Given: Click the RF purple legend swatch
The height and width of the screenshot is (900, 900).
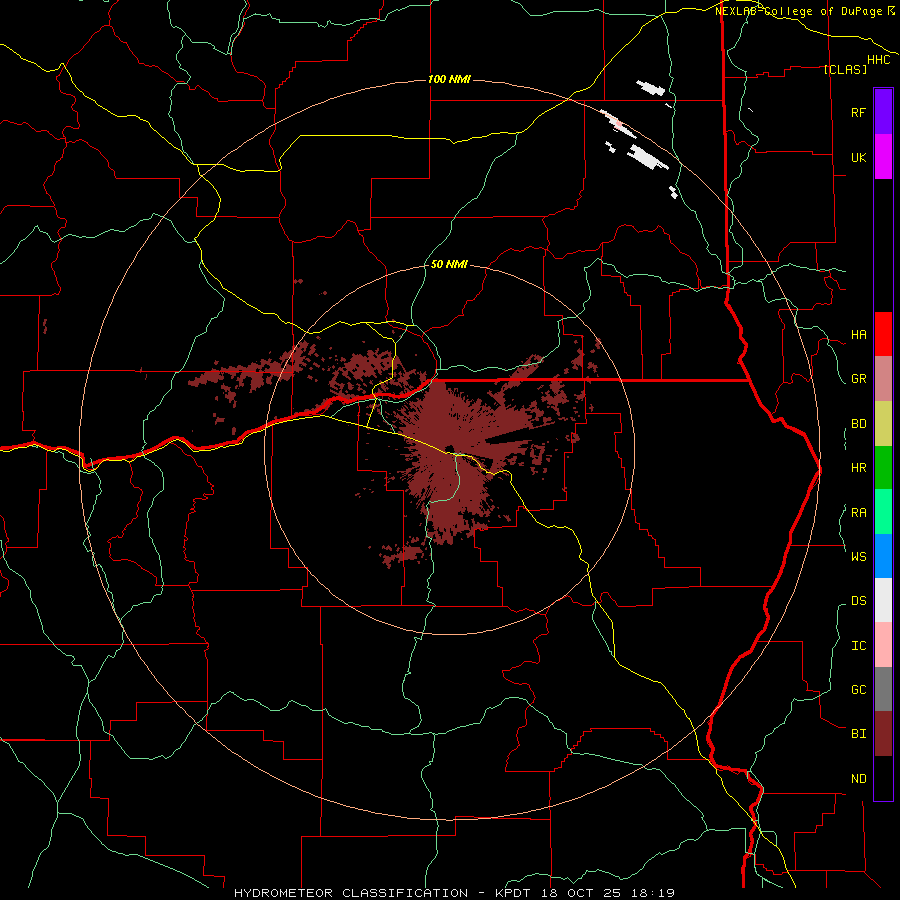Looking at the screenshot, I should tap(883, 111).
